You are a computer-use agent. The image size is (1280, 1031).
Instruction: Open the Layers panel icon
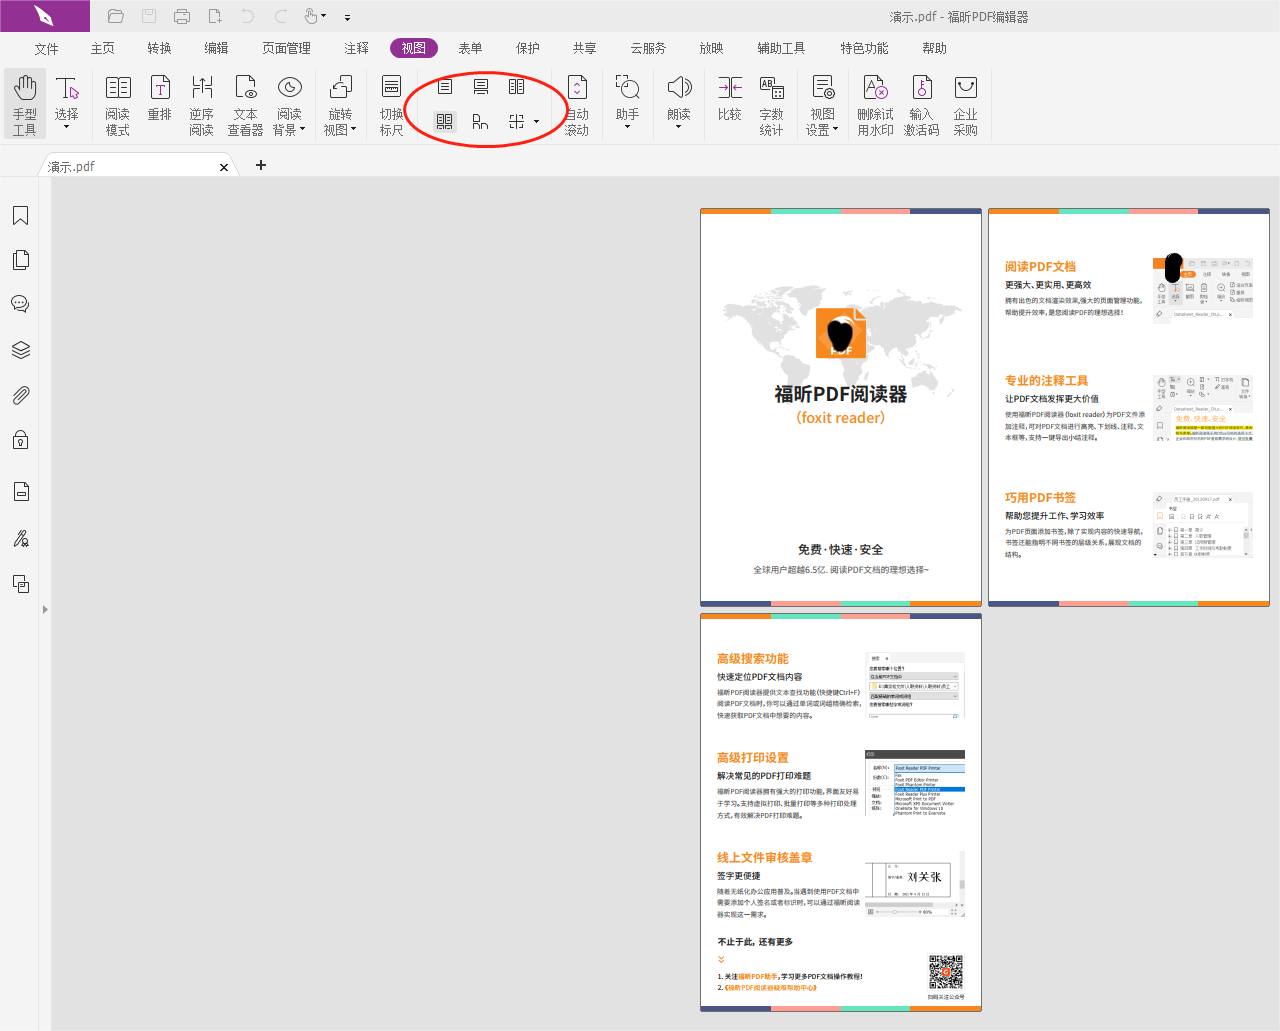20,350
